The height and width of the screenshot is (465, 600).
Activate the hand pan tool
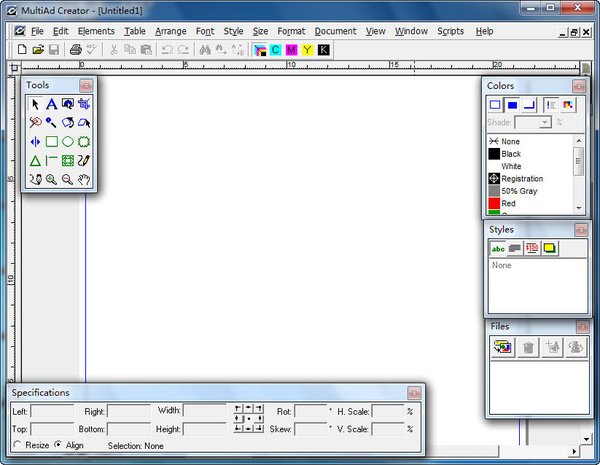(x=85, y=180)
